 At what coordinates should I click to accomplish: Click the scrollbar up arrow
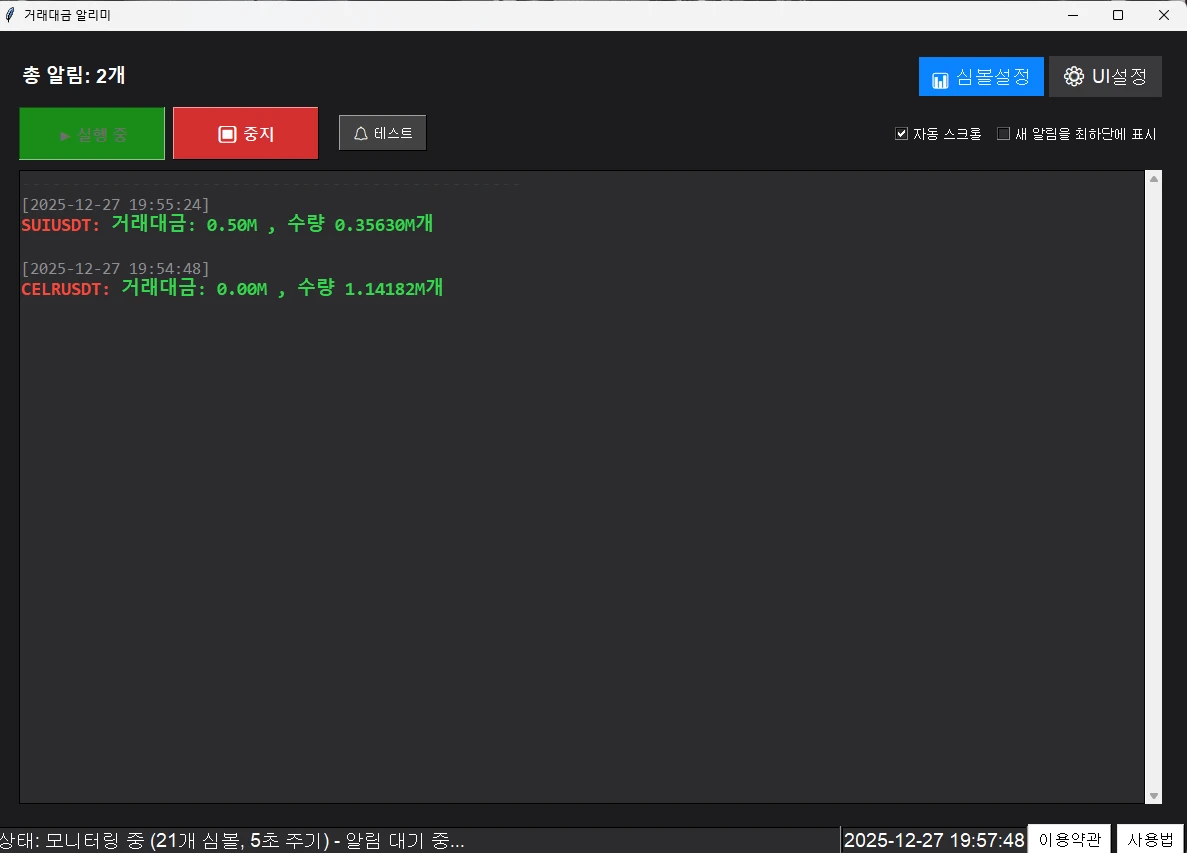(1154, 179)
